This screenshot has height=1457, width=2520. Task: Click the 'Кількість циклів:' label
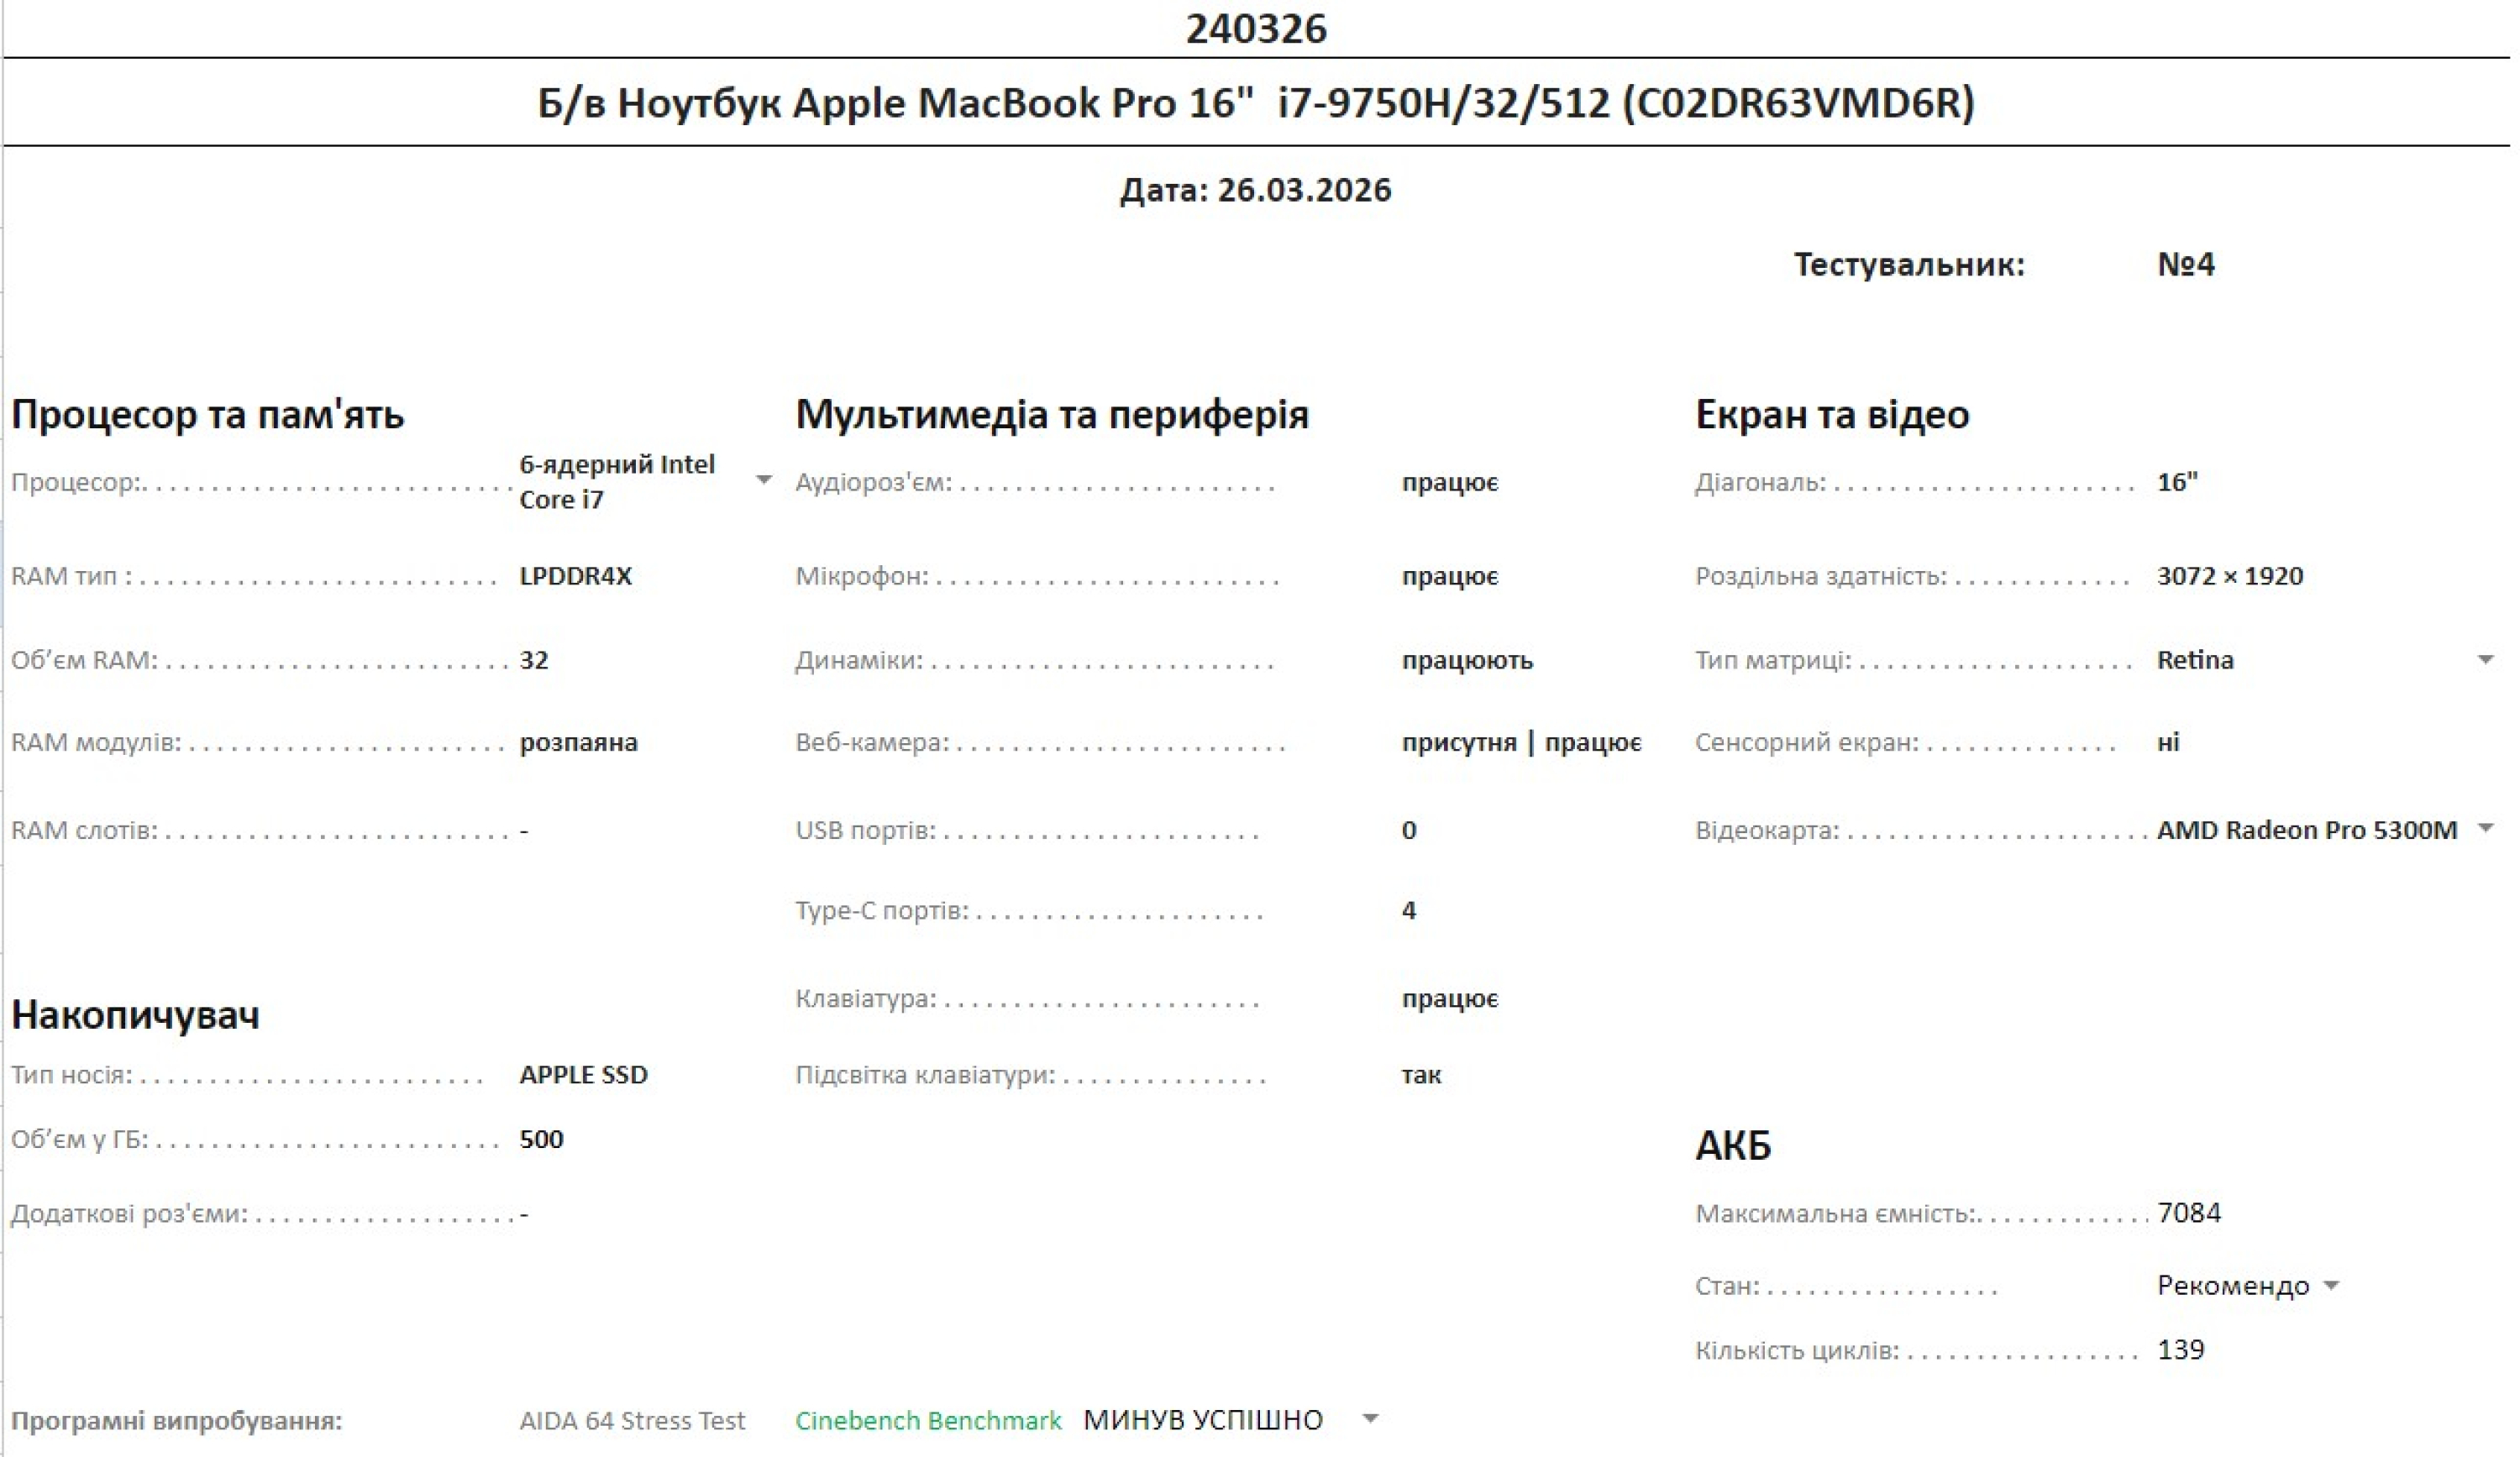coord(1797,1351)
